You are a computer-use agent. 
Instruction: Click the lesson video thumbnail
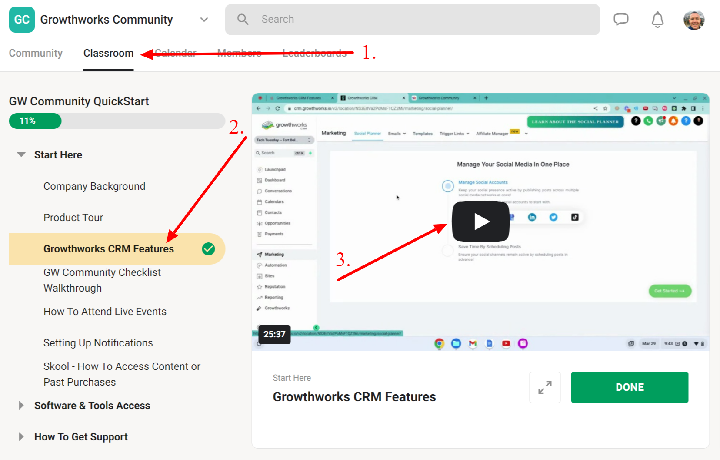(x=480, y=222)
